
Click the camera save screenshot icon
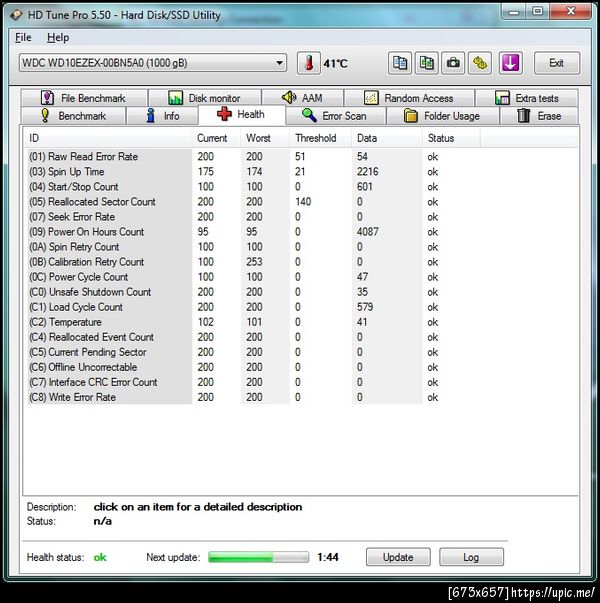(453, 63)
